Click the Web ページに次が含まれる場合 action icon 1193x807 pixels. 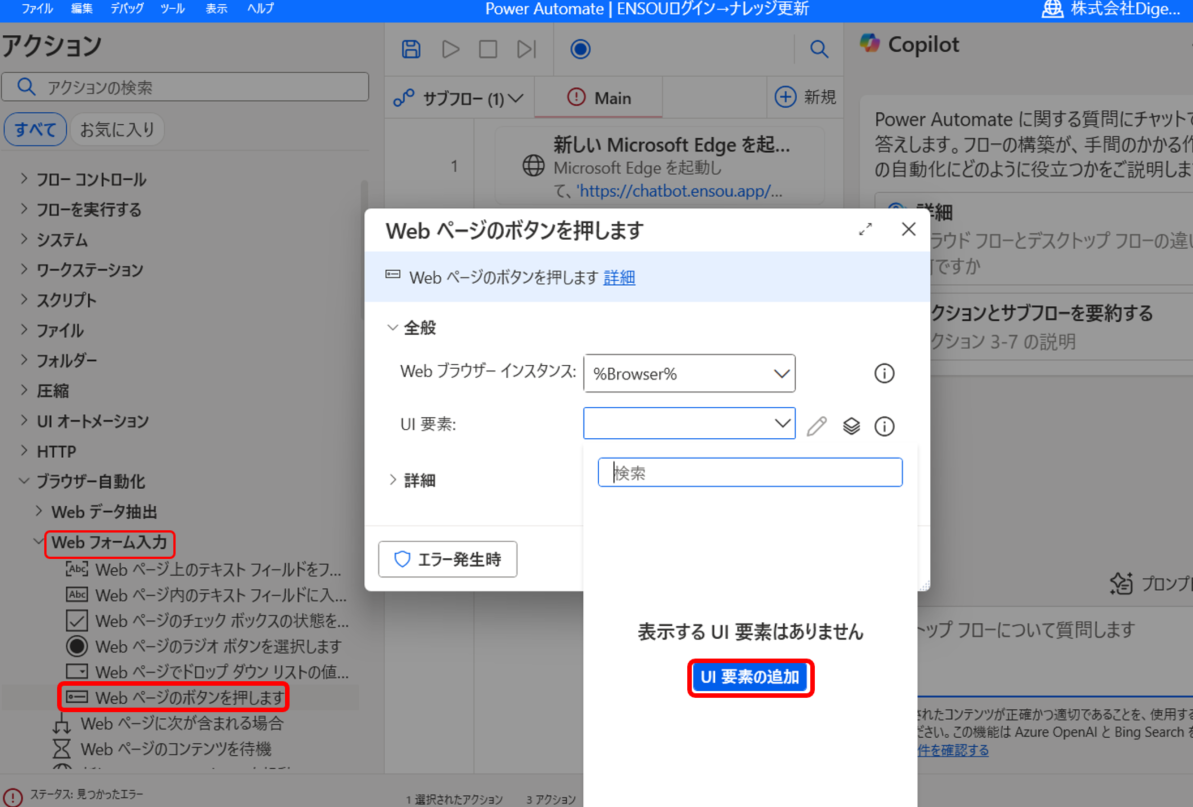coord(62,723)
